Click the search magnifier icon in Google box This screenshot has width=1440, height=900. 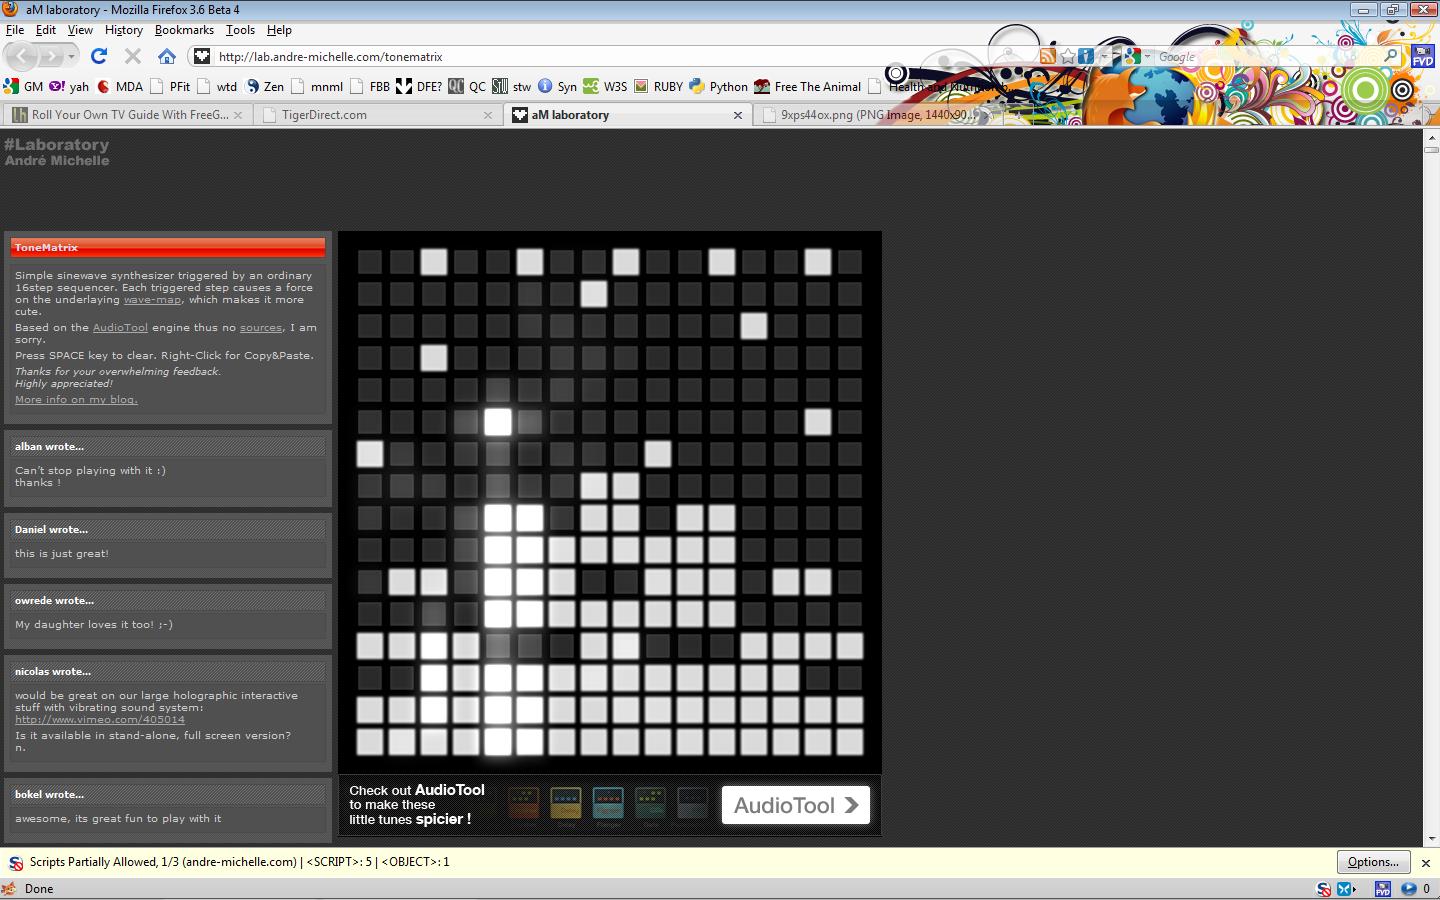(x=1391, y=56)
